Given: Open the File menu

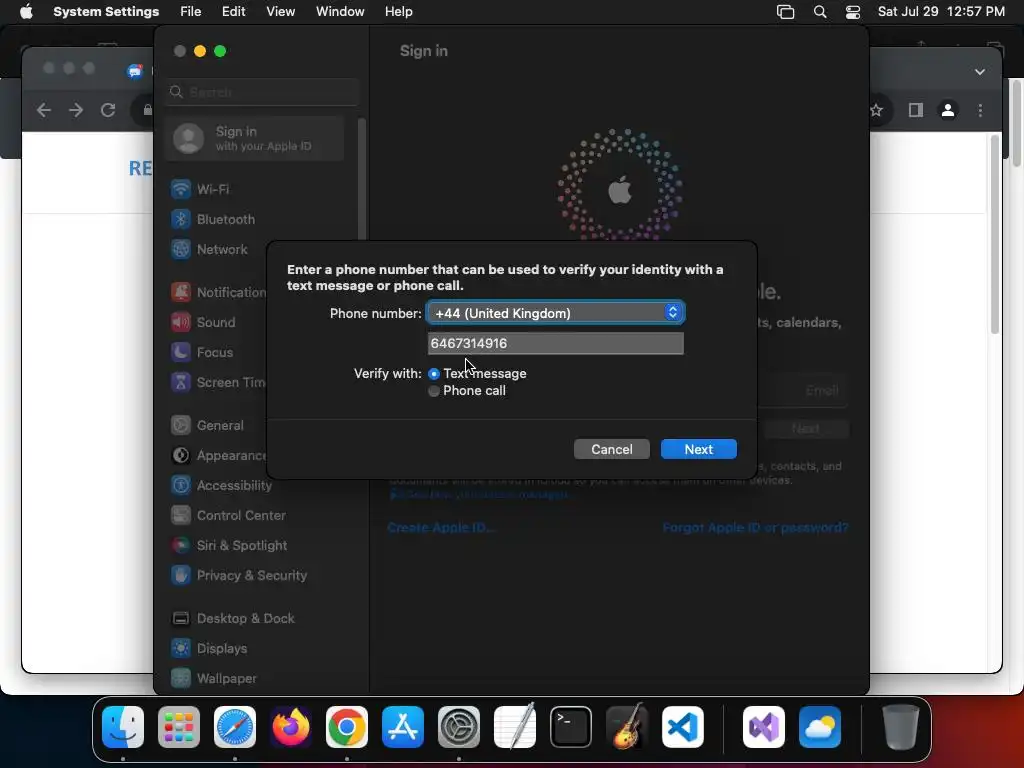Looking at the screenshot, I should pos(191,12).
